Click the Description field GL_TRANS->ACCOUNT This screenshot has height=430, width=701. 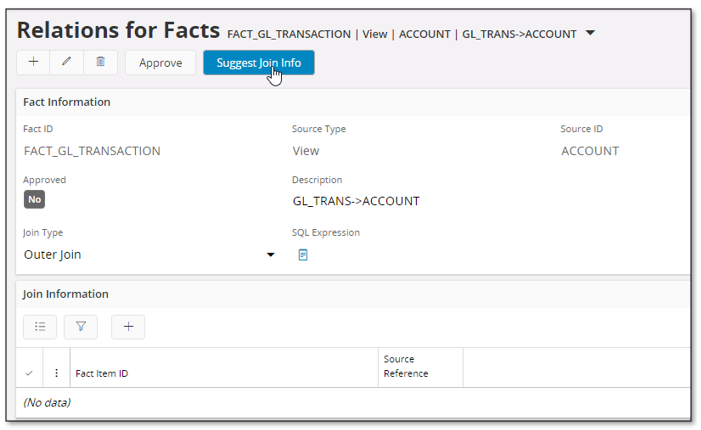(x=356, y=201)
